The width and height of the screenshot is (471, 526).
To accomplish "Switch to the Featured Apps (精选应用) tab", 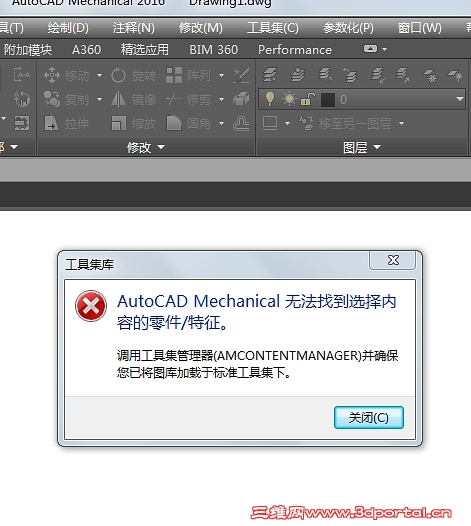I will [x=145, y=50].
